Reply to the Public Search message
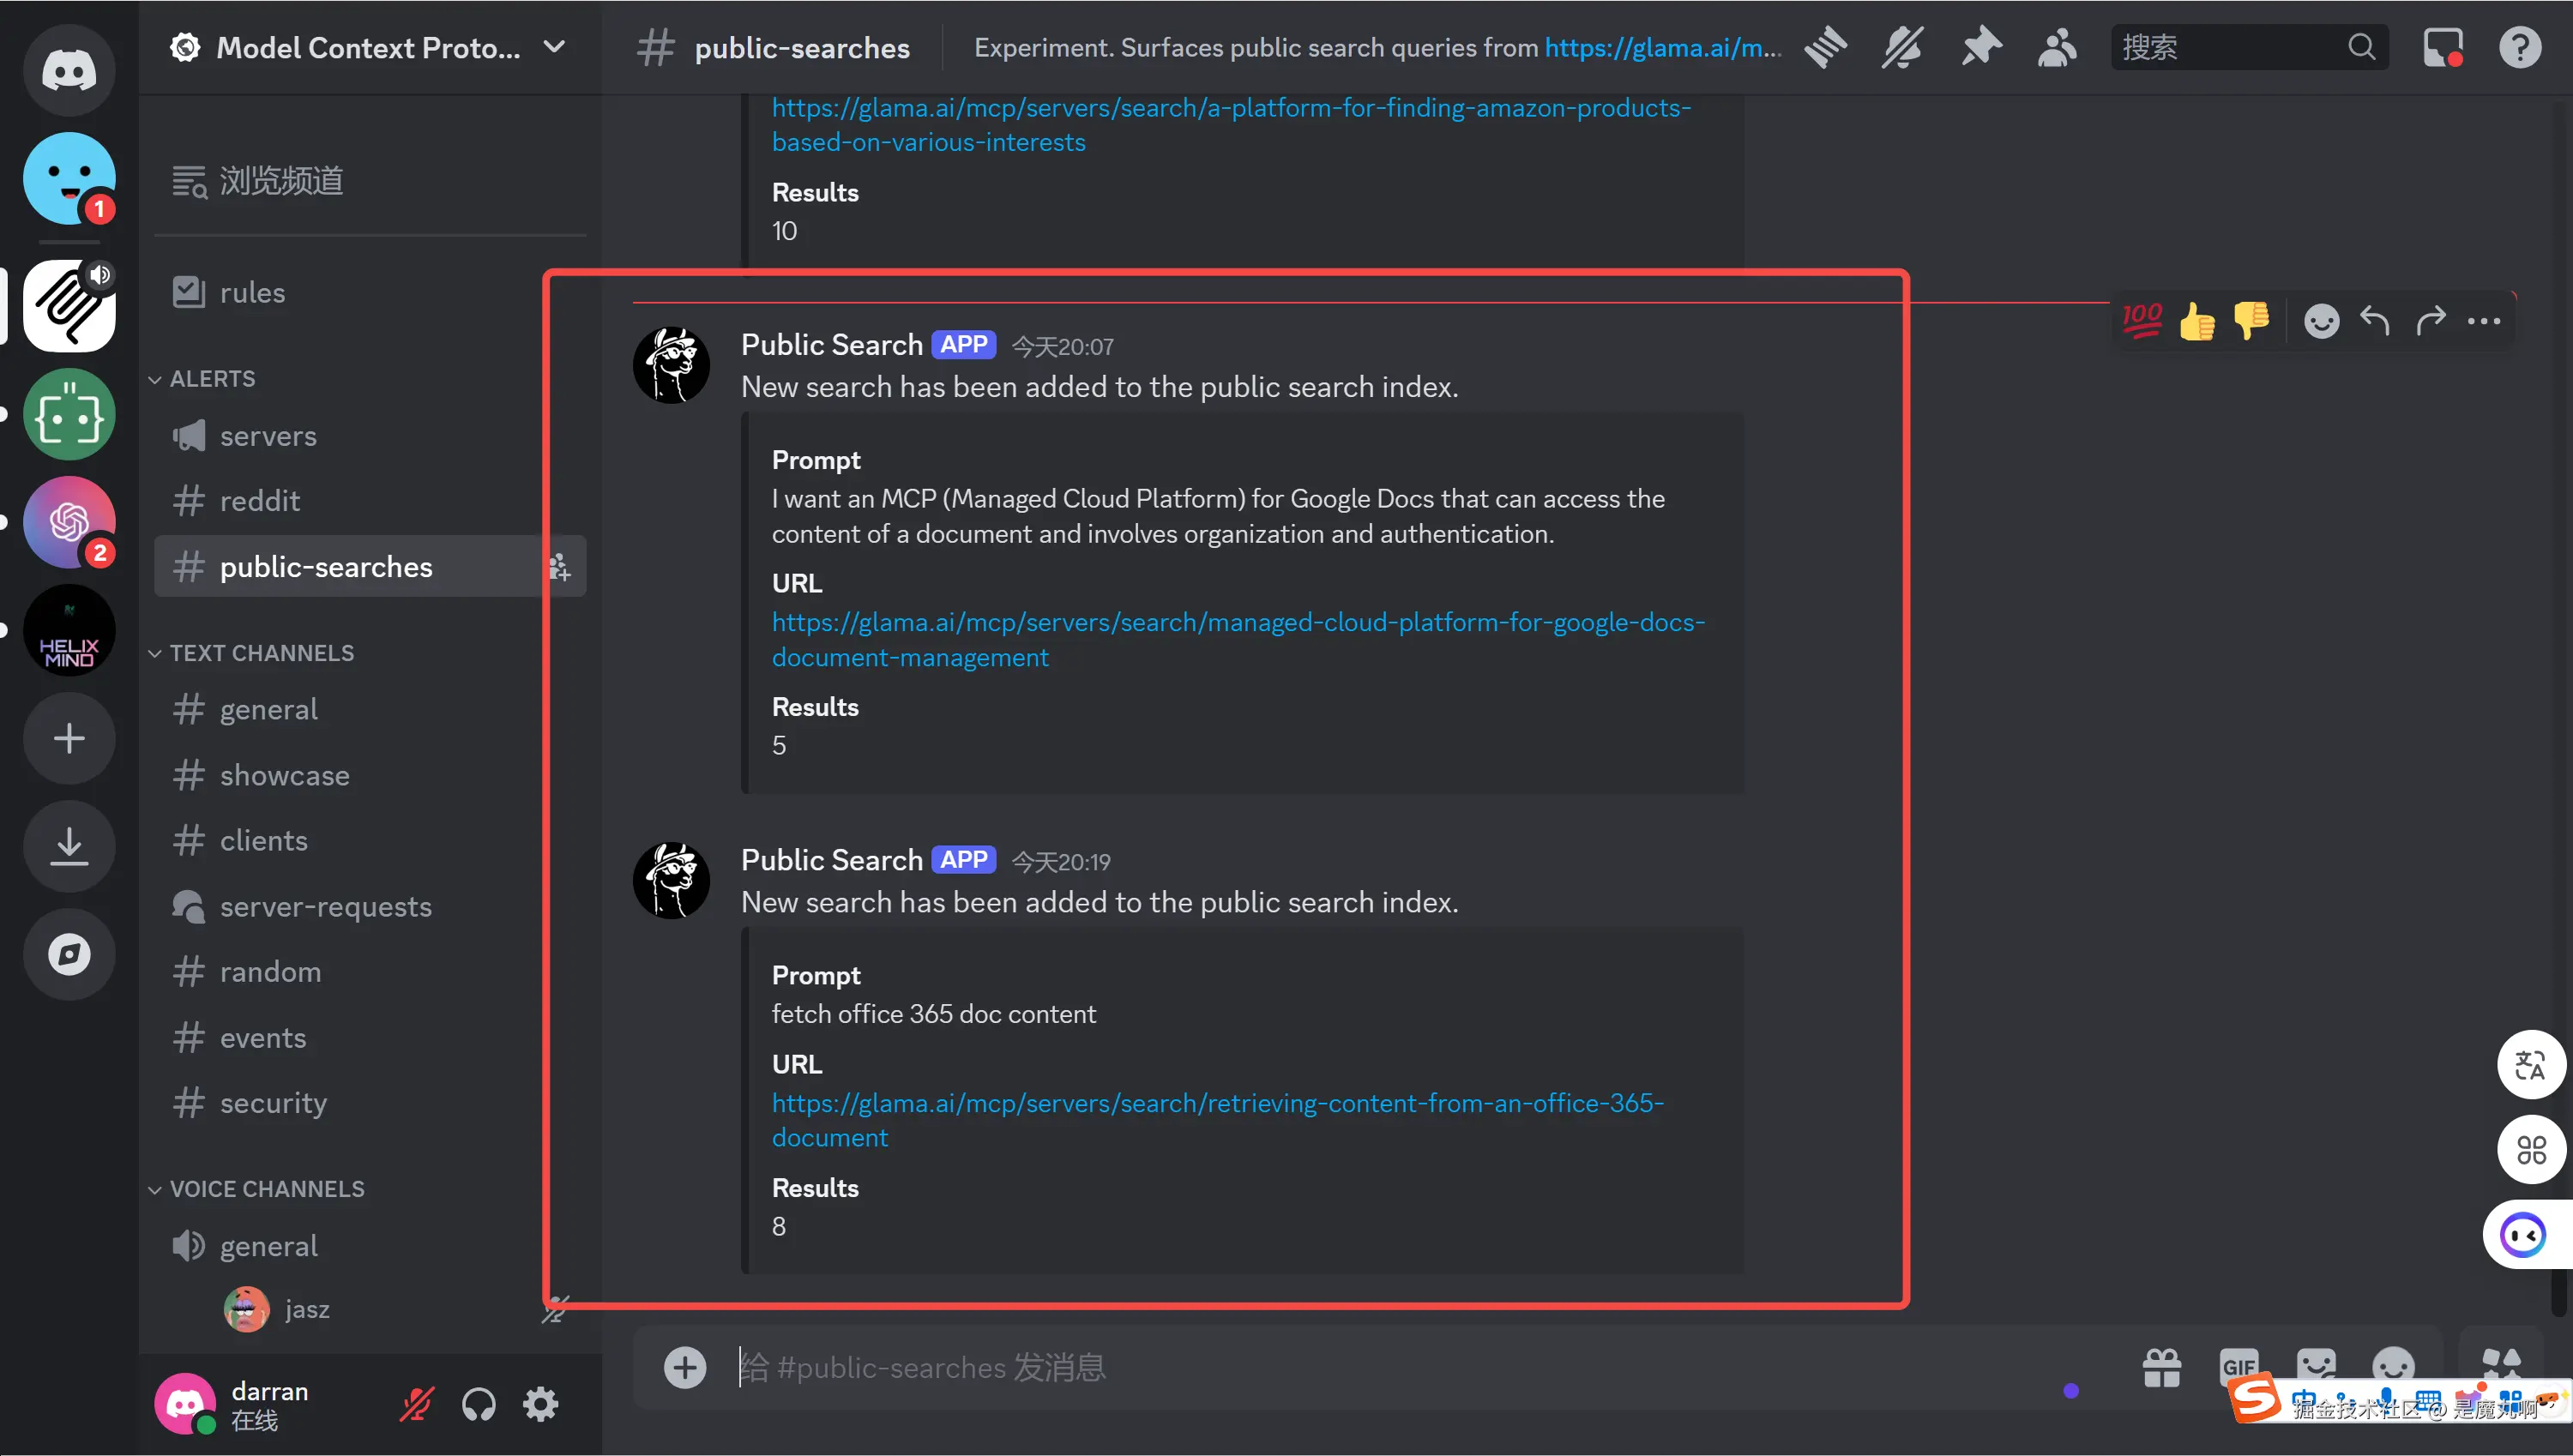The image size is (2573, 1456). tap(2375, 321)
